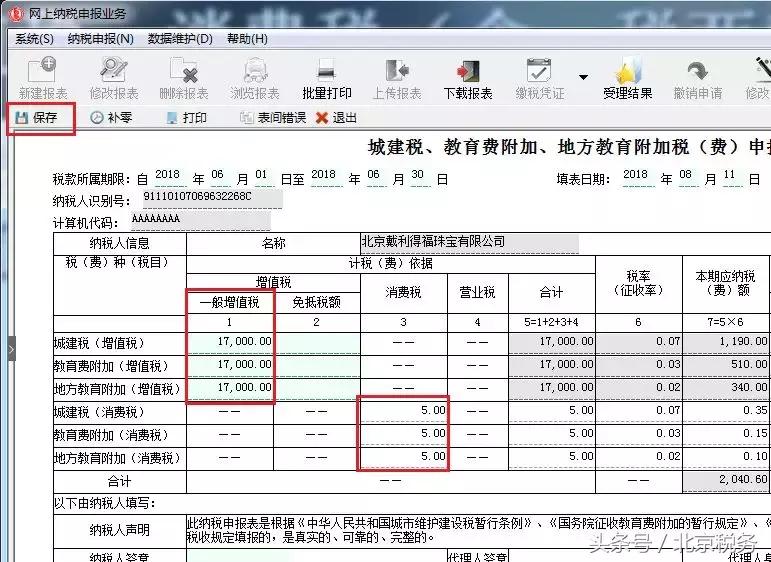This screenshot has height=562, width=771.
Task: Click the 510.00 tax payable cell
Action: pyautogui.click(x=726, y=366)
